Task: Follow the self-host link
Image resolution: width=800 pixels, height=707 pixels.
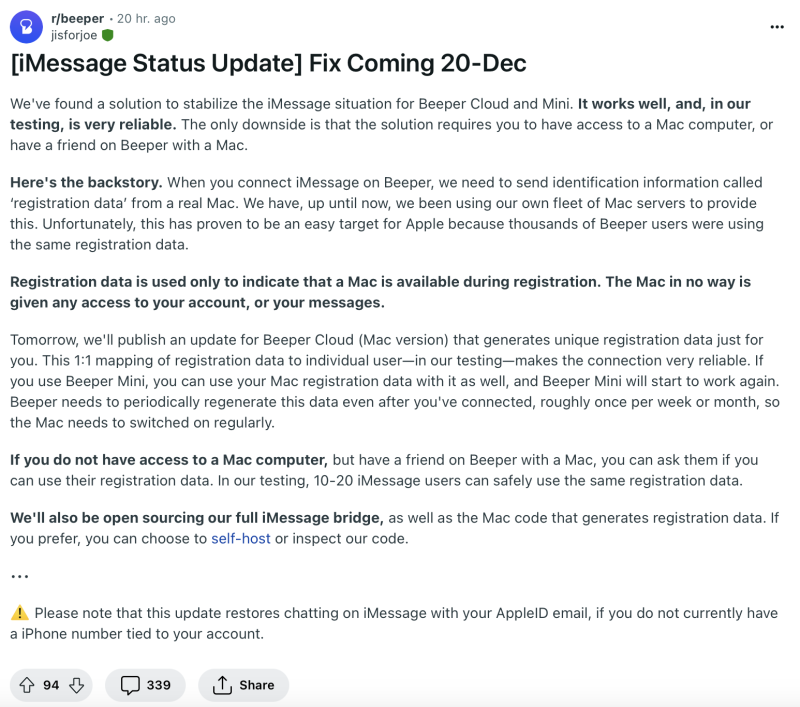Action: tap(240, 538)
